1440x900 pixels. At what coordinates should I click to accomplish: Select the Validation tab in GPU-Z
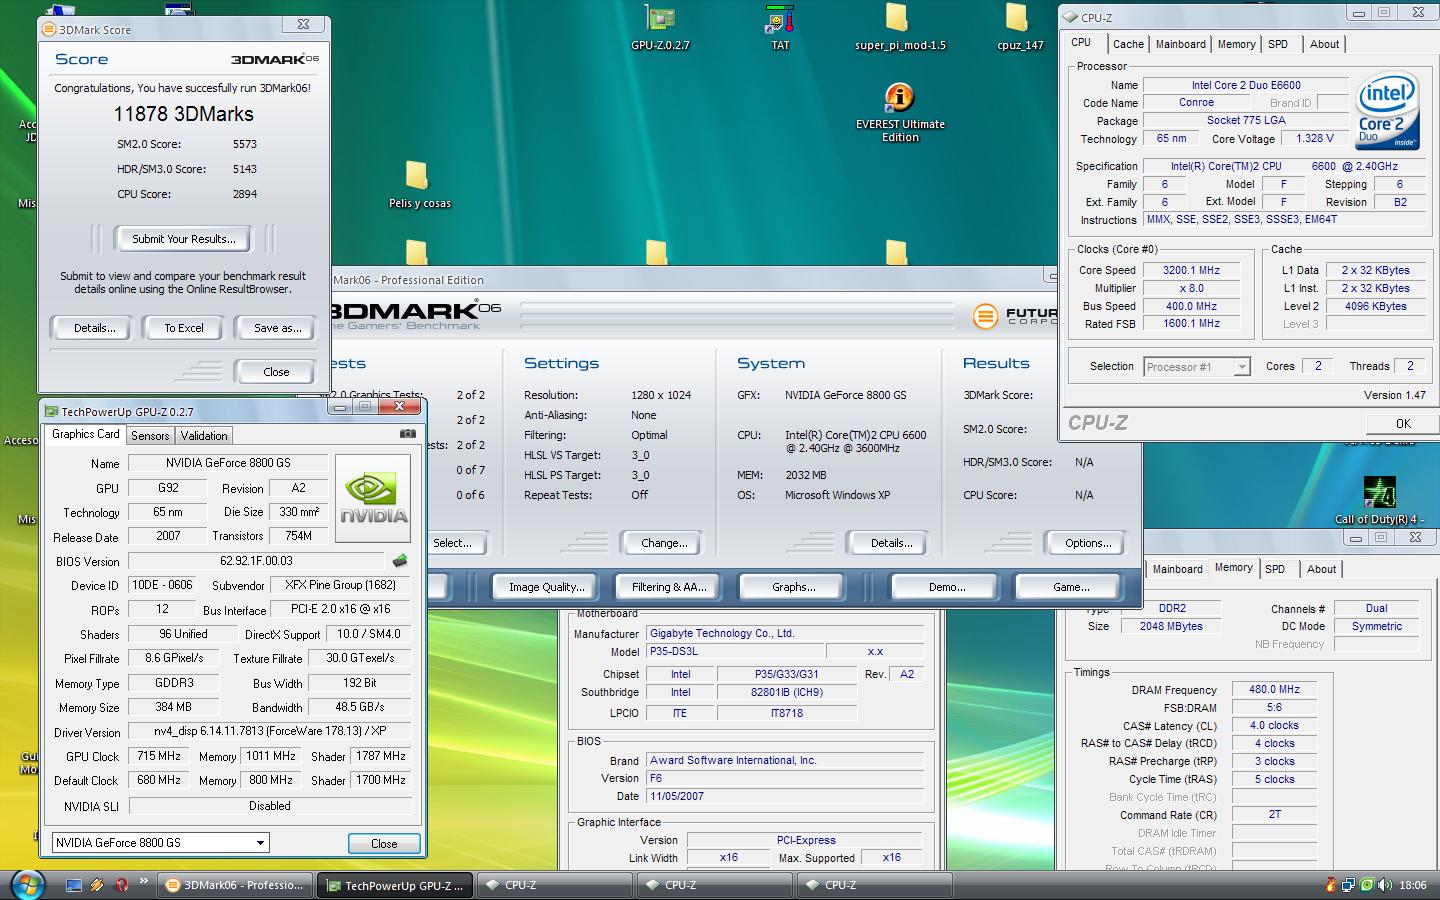(204, 436)
